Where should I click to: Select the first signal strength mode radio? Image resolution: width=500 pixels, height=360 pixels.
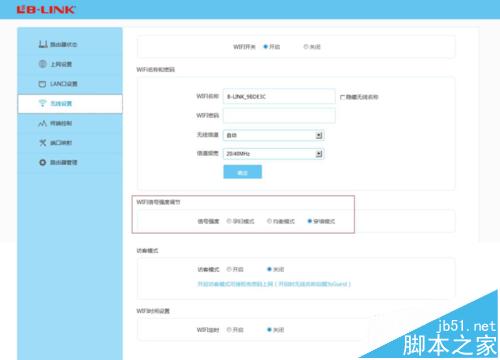pos(229,221)
